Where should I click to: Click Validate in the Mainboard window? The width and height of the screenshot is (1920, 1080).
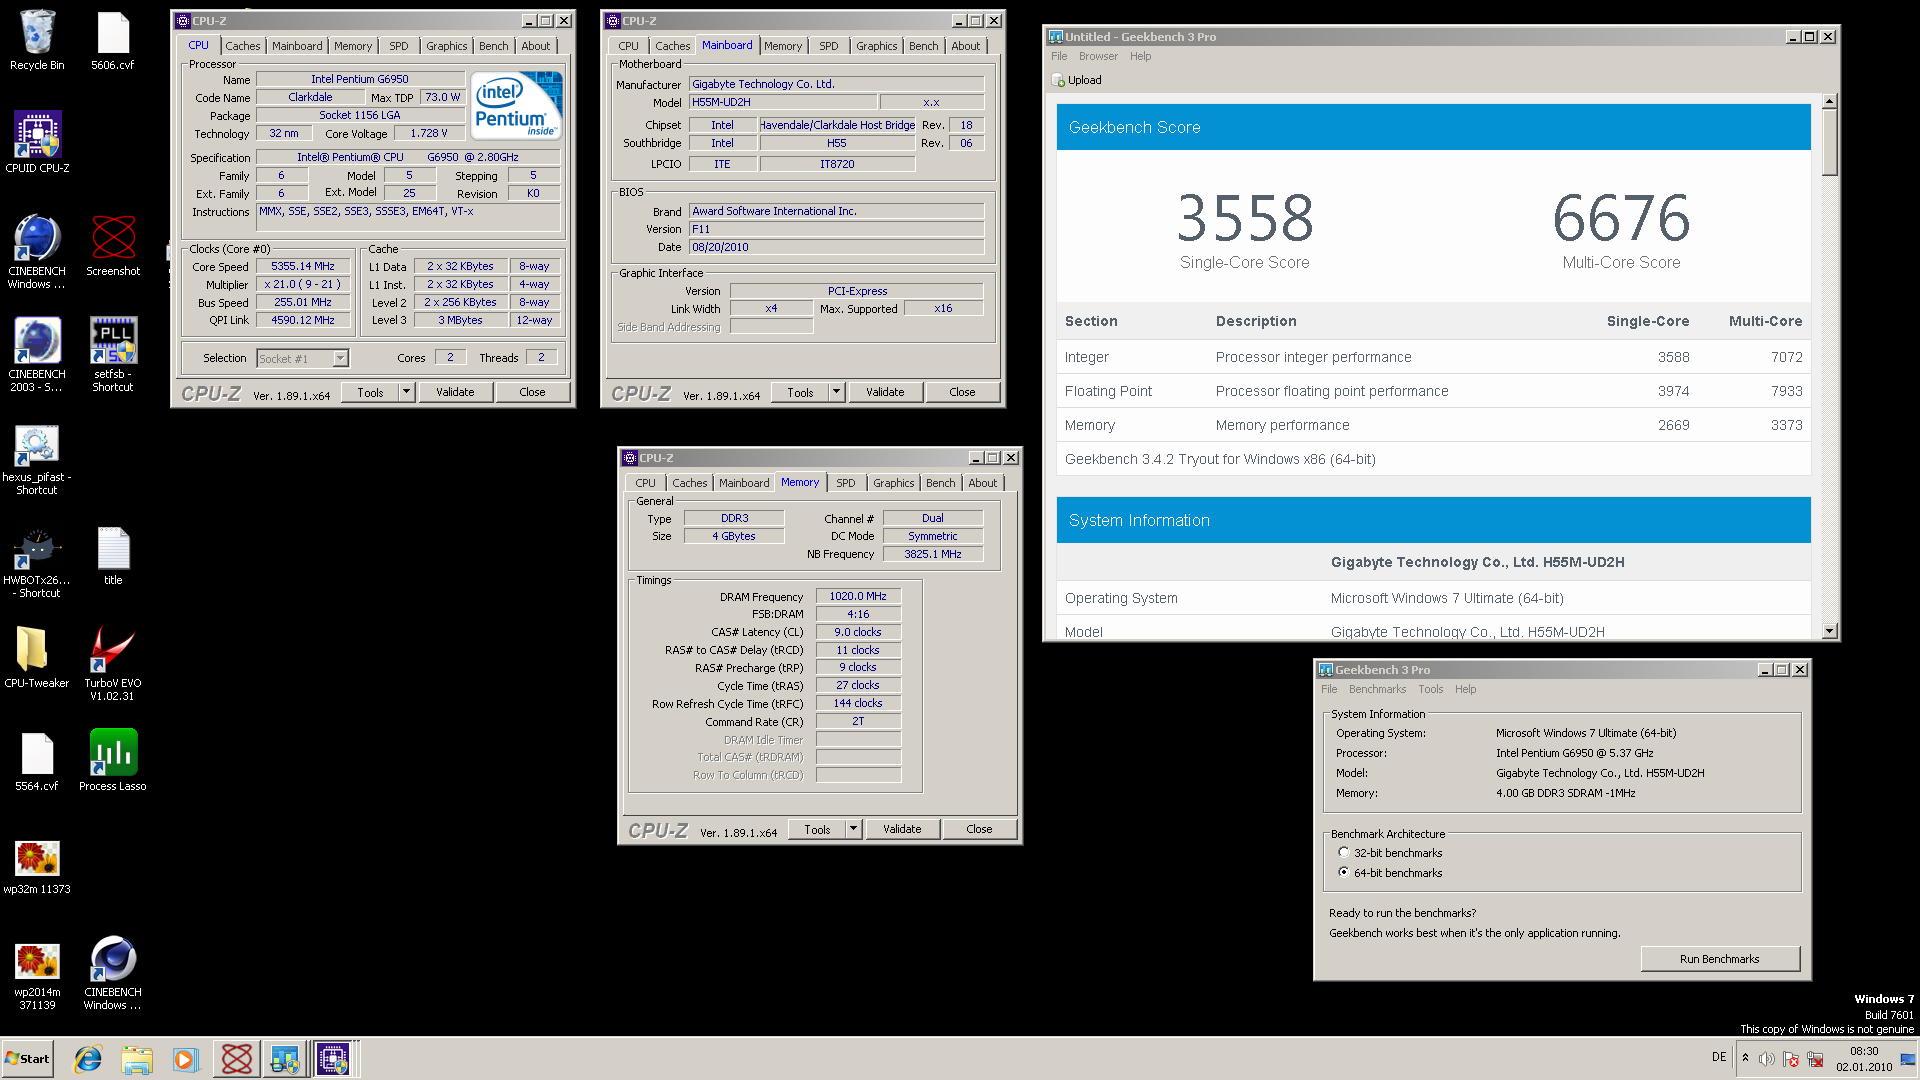[885, 392]
